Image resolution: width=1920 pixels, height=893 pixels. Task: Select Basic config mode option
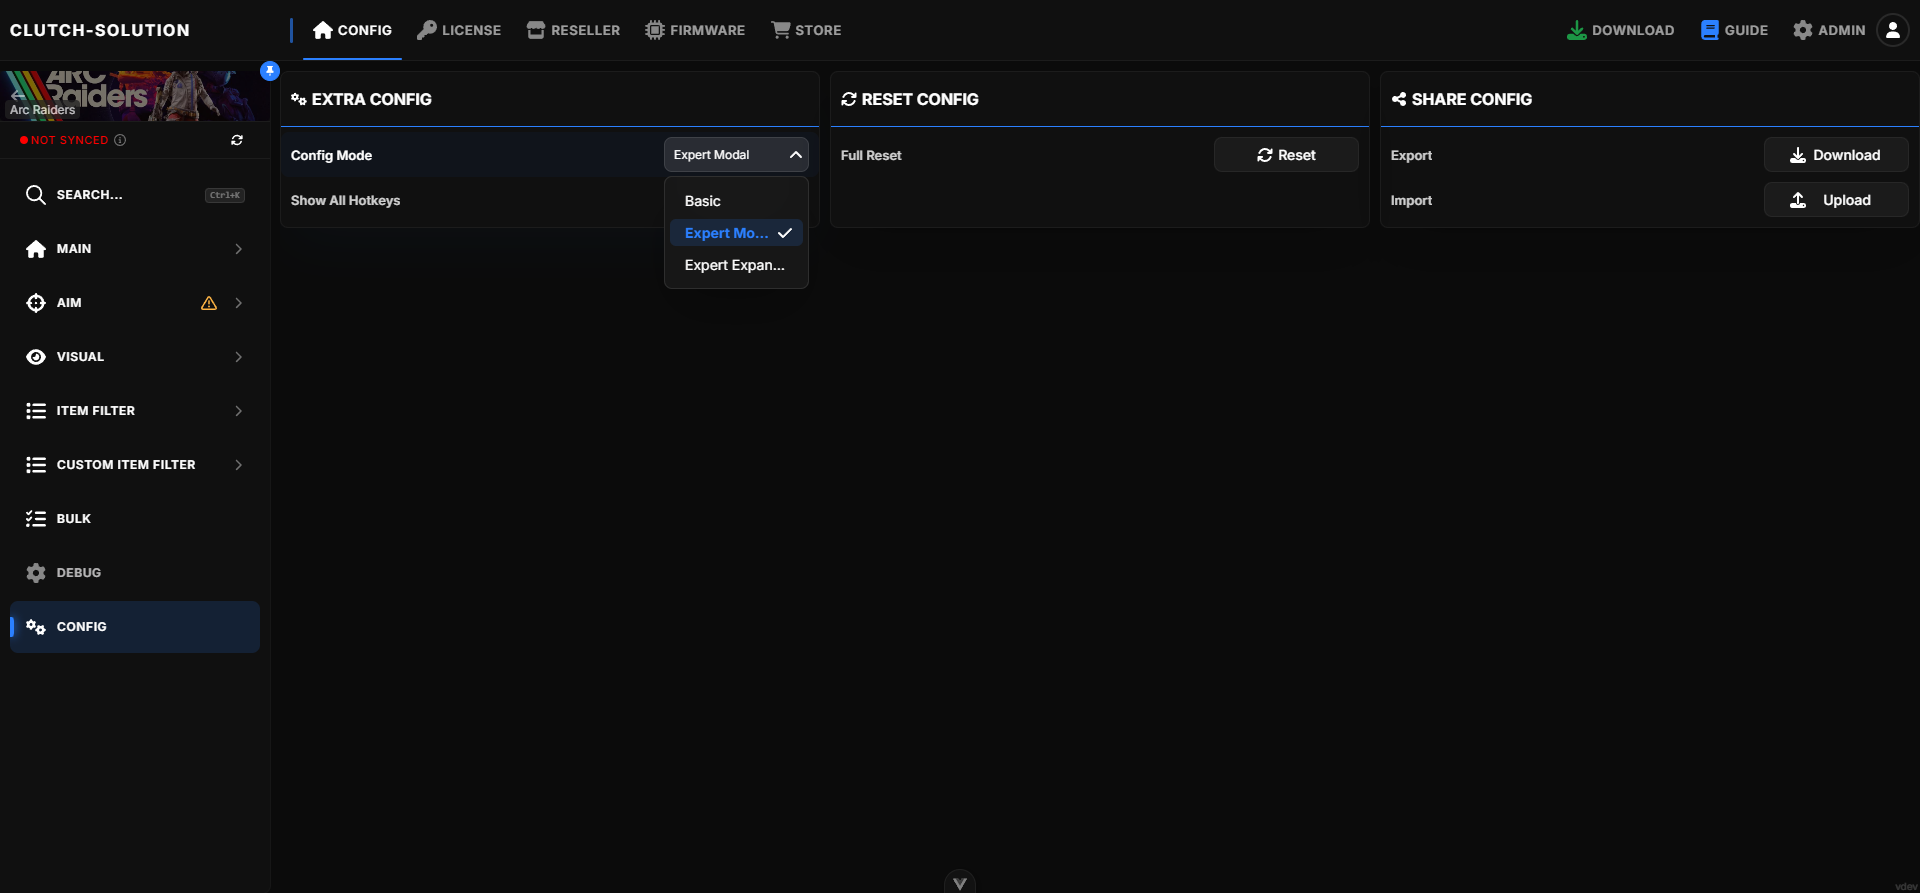pyautogui.click(x=736, y=201)
